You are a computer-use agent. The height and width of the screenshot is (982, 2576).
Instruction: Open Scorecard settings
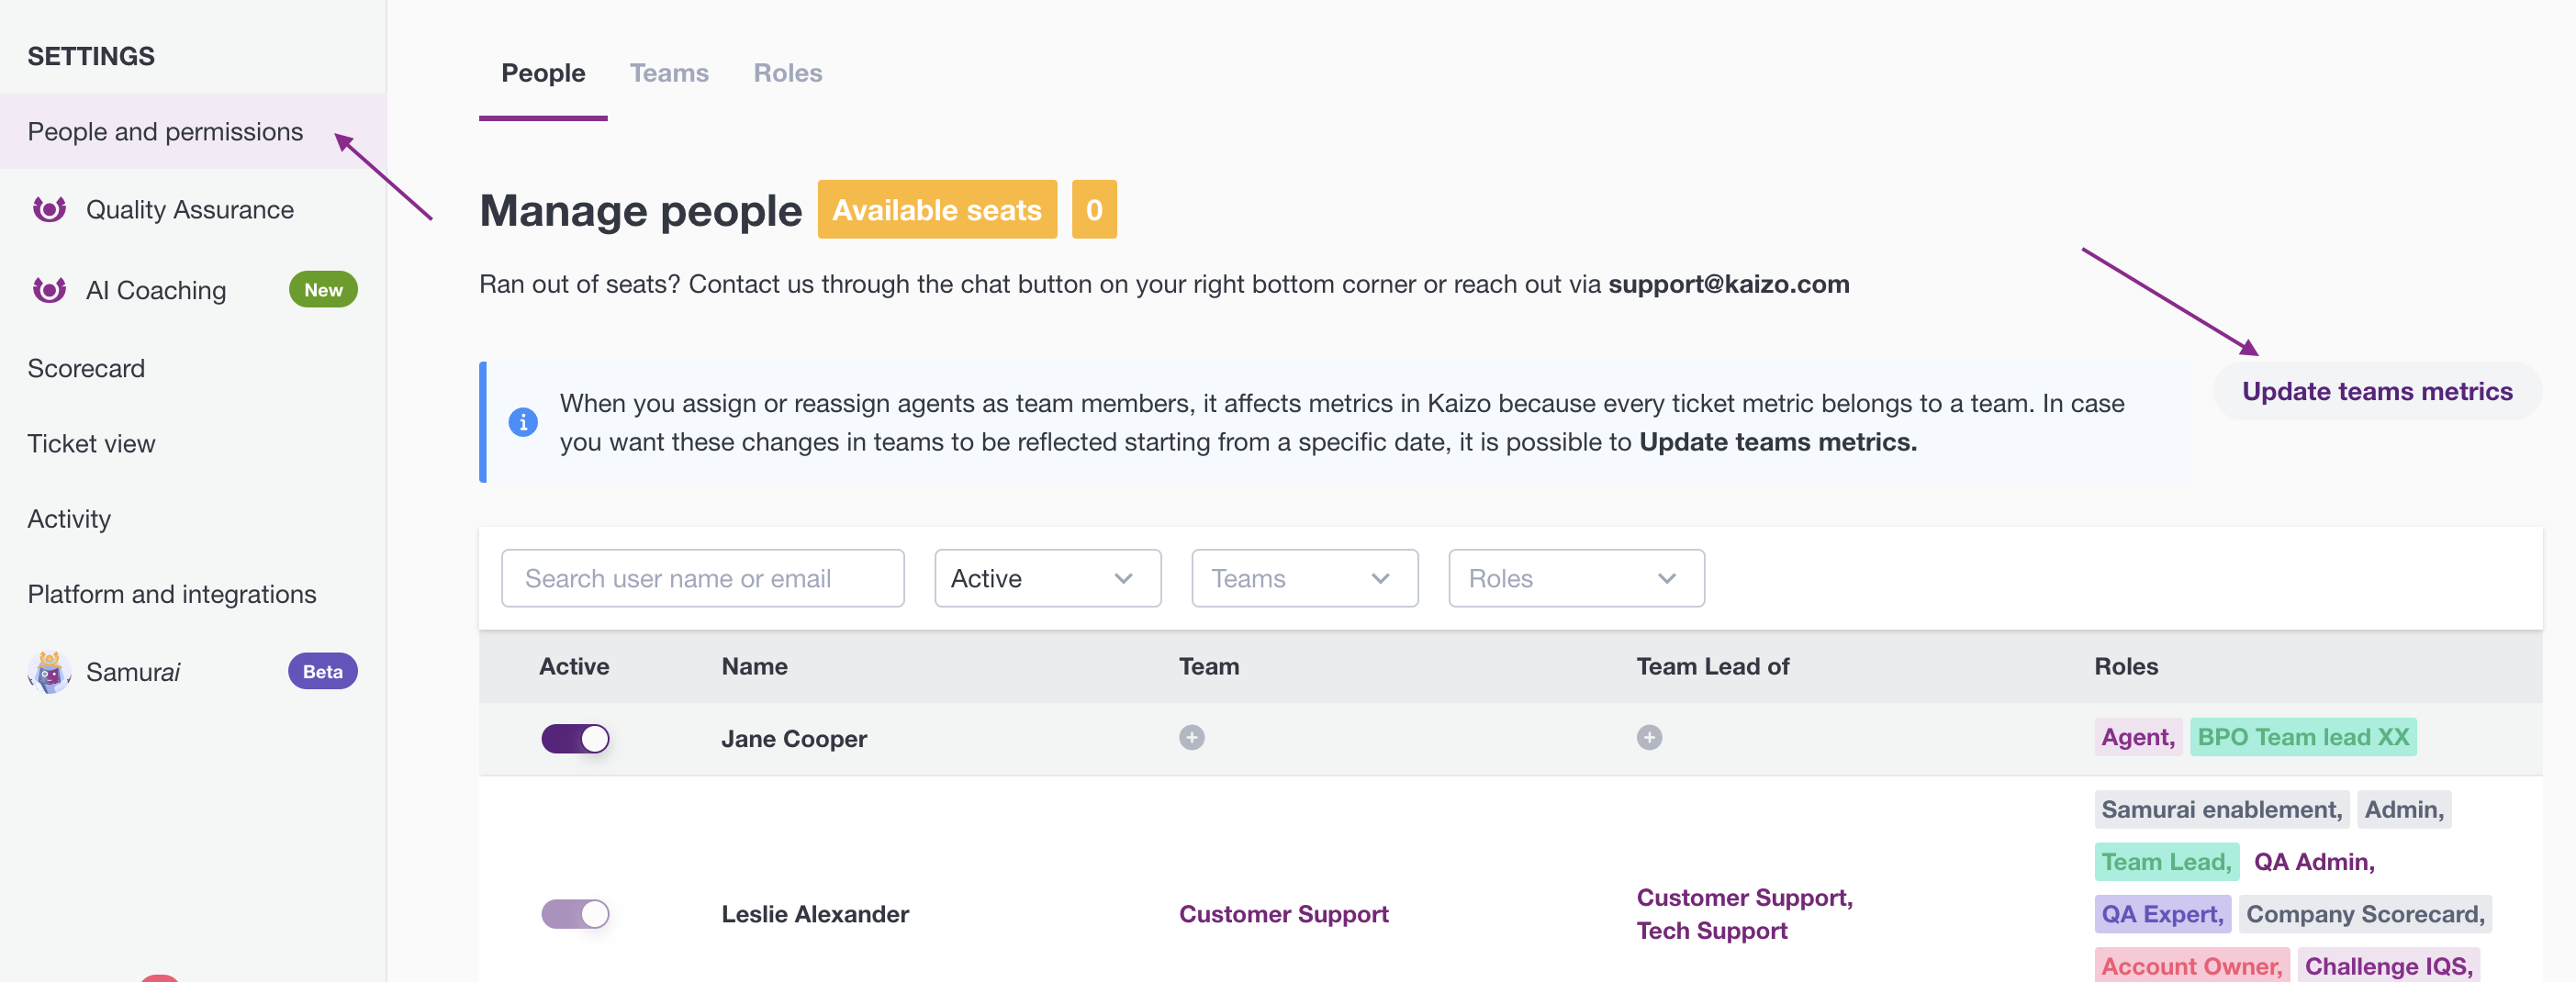point(86,368)
